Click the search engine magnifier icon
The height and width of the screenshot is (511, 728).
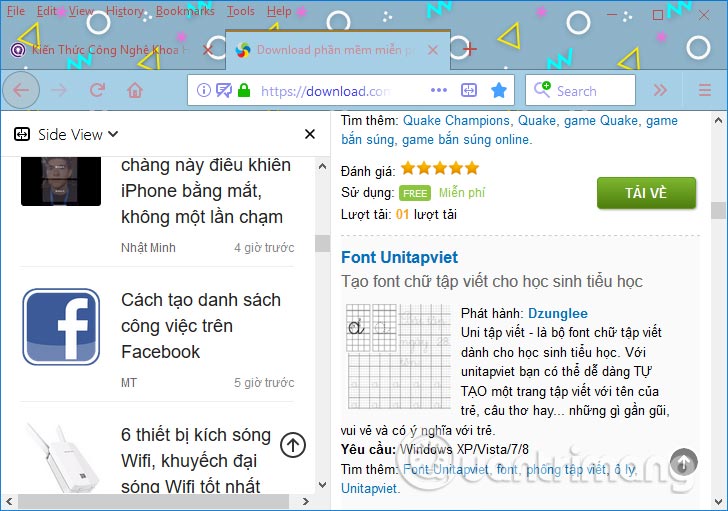(x=542, y=90)
